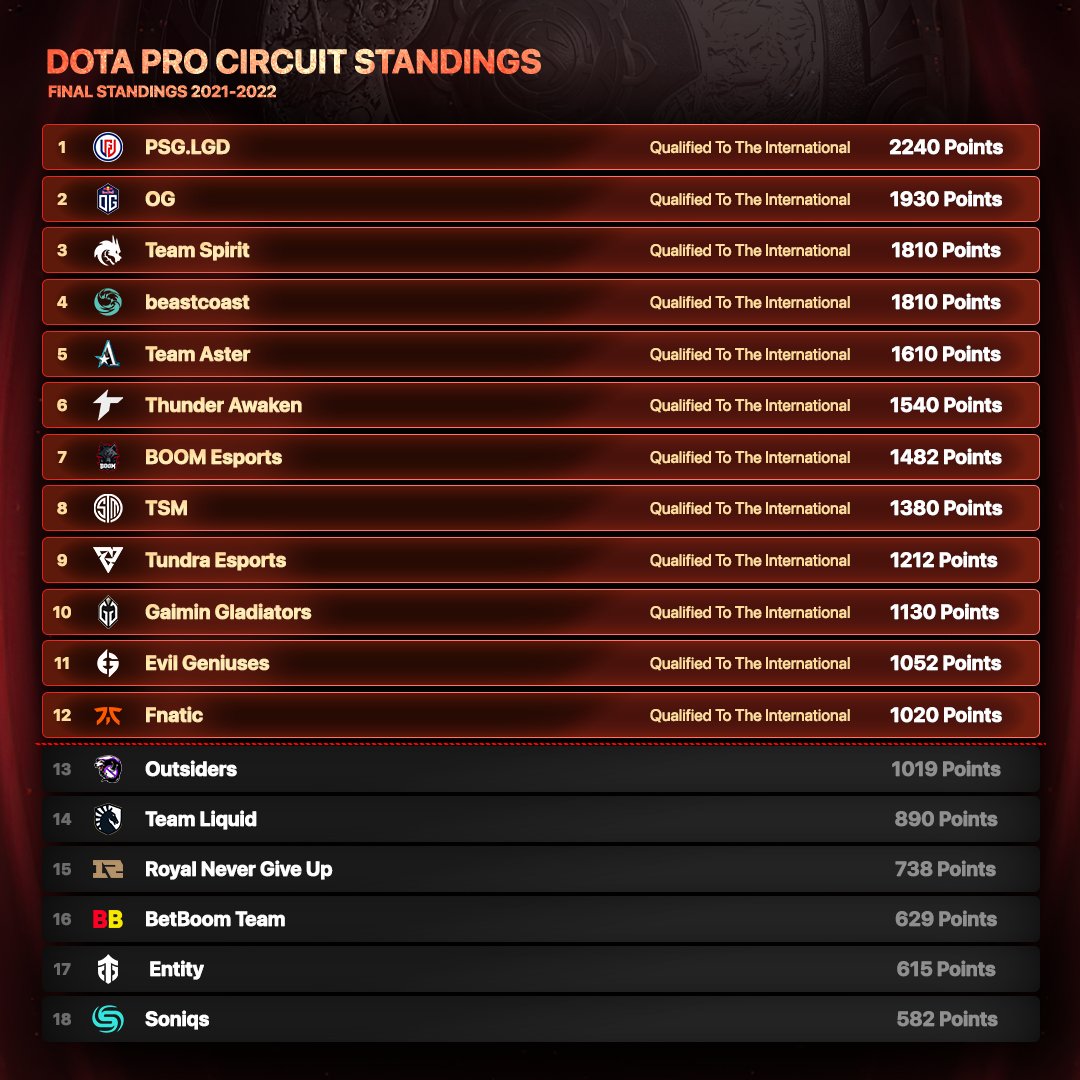This screenshot has width=1080, height=1080.
Task: Select the Team Spirit dragon logo
Action: click(x=108, y=251)
